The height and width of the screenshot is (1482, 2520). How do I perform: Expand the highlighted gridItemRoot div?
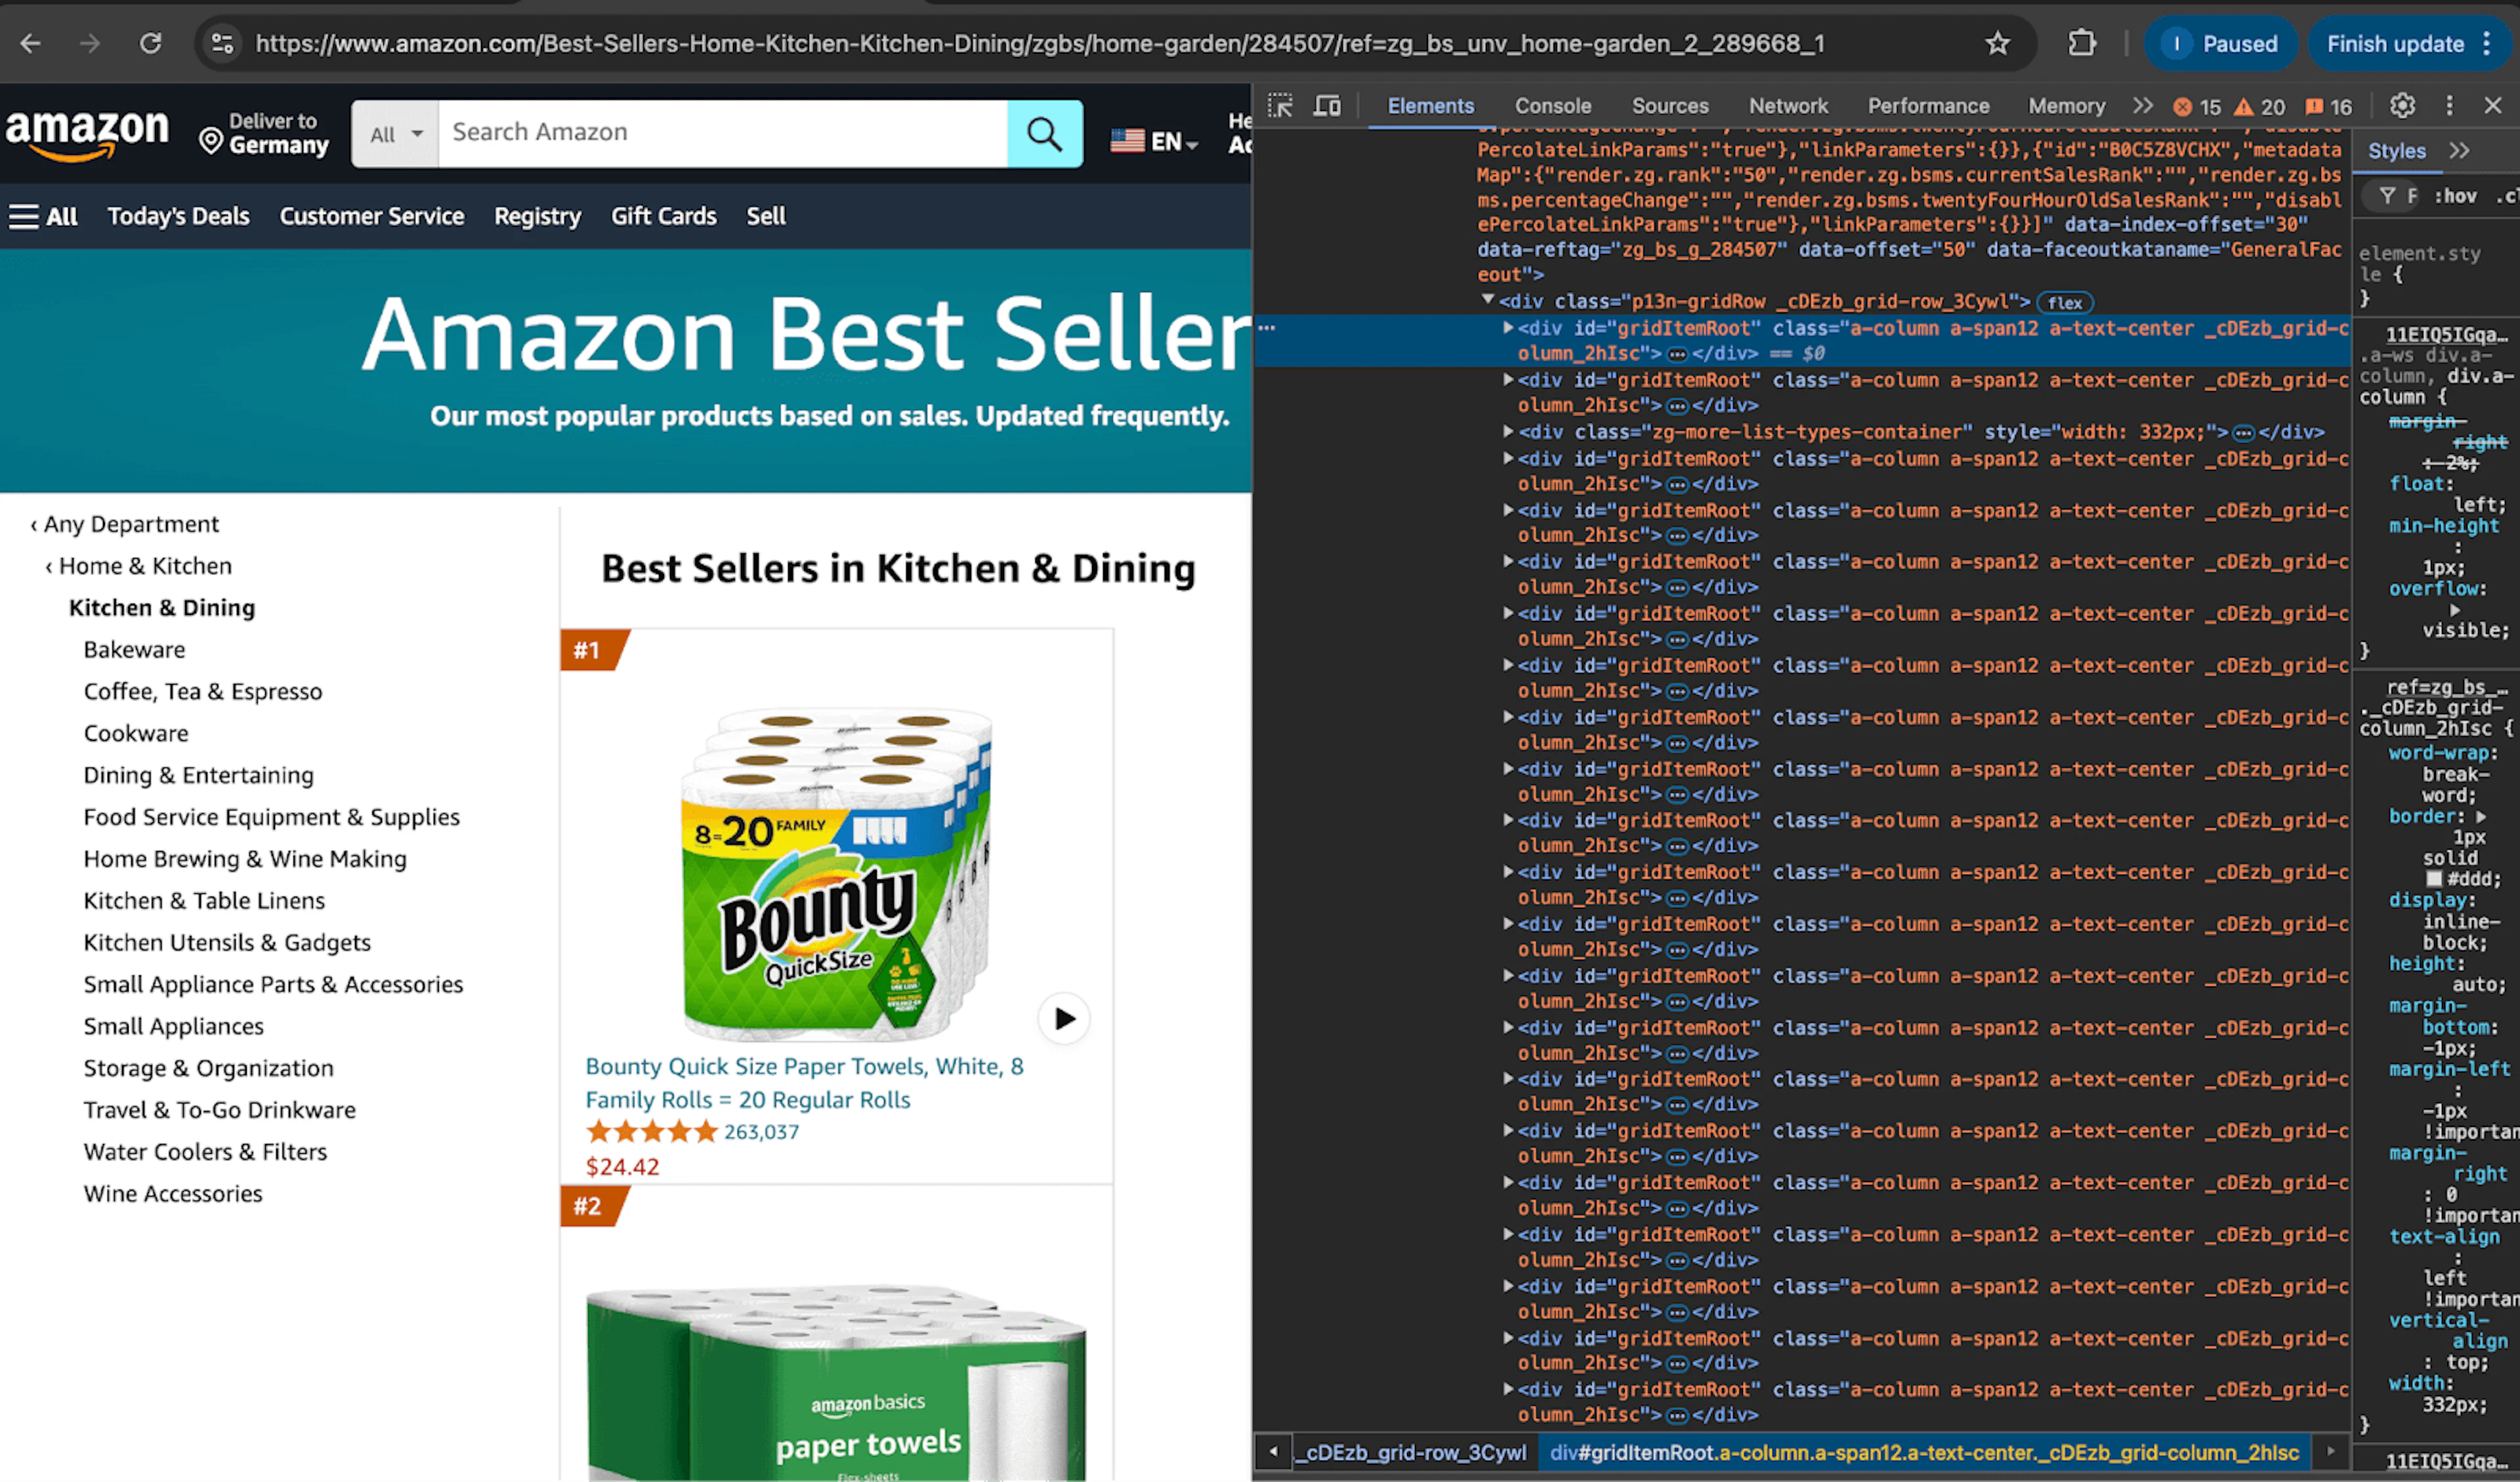[x=1508, y=327]
